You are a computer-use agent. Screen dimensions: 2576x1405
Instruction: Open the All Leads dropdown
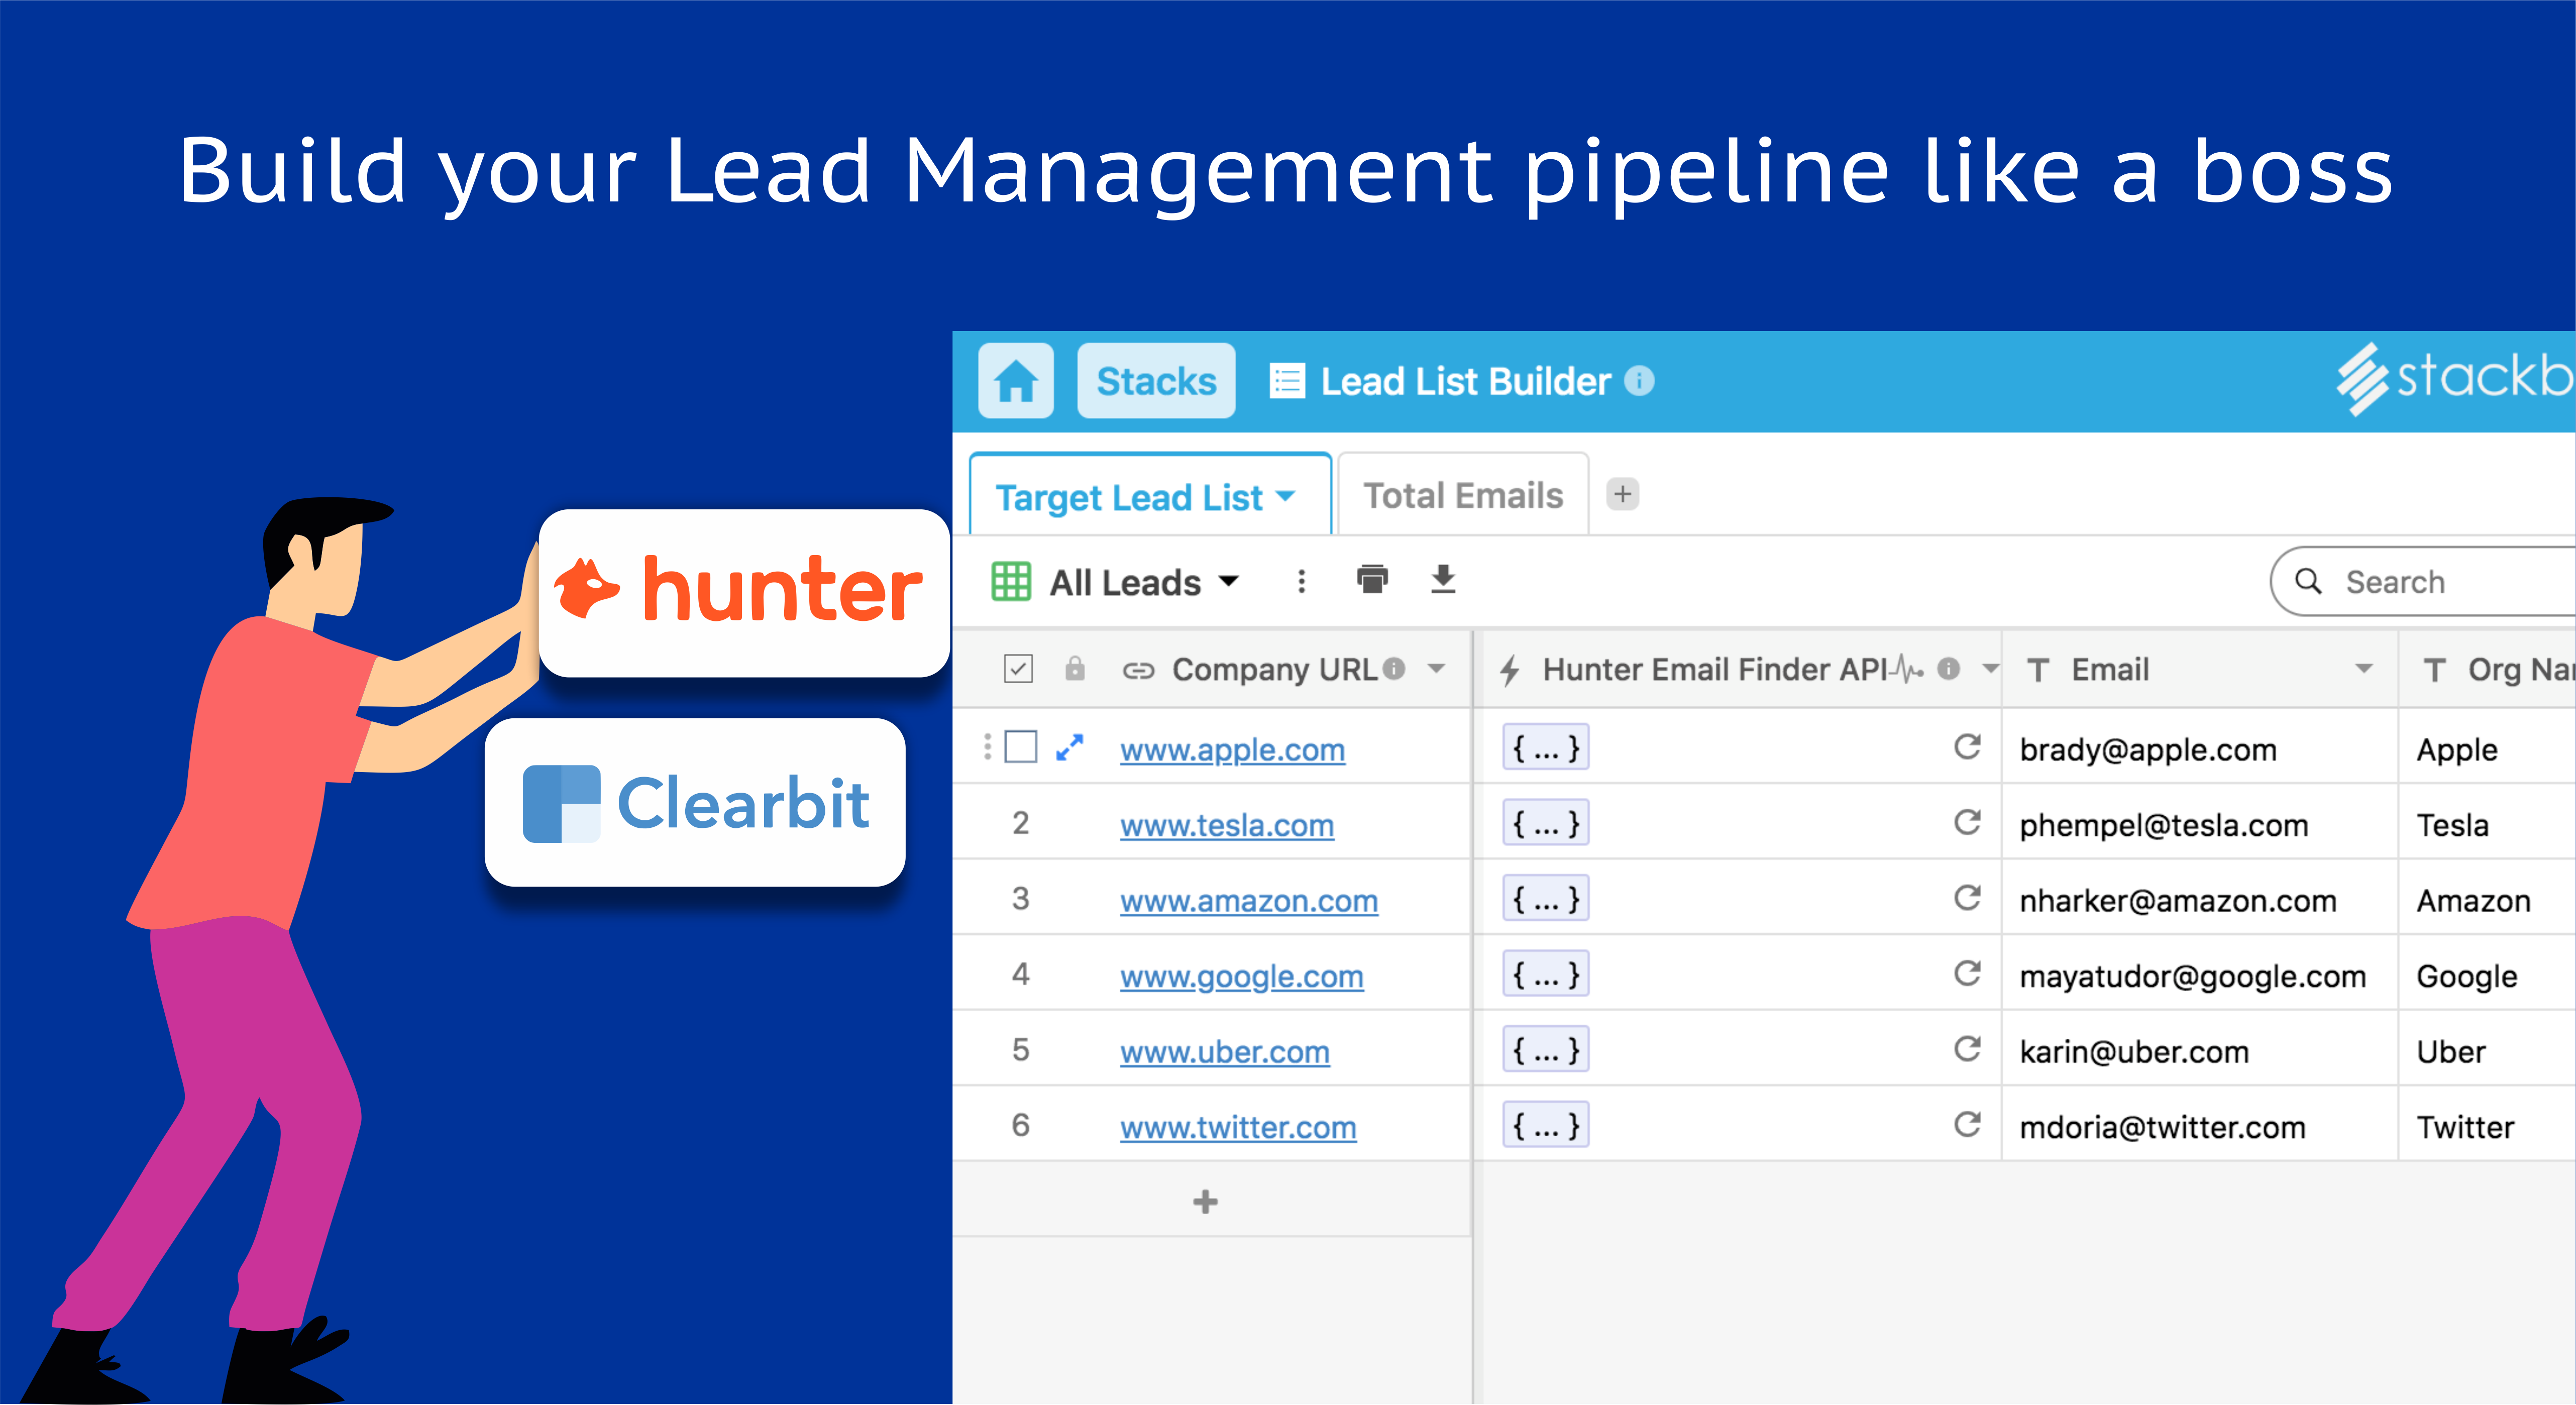1229,581
